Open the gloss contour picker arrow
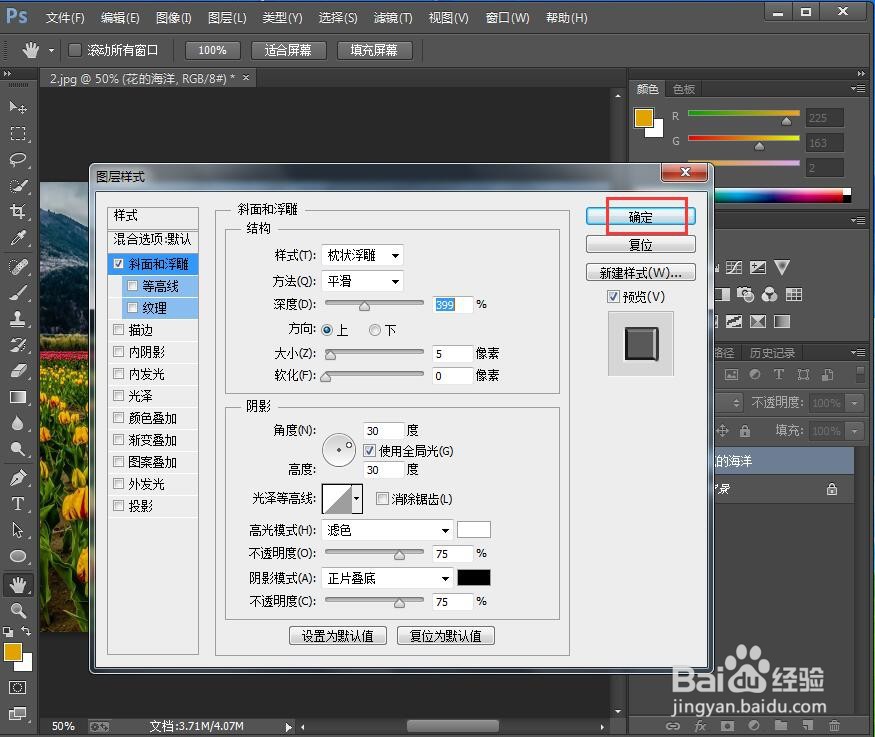 tap(357, 499)
